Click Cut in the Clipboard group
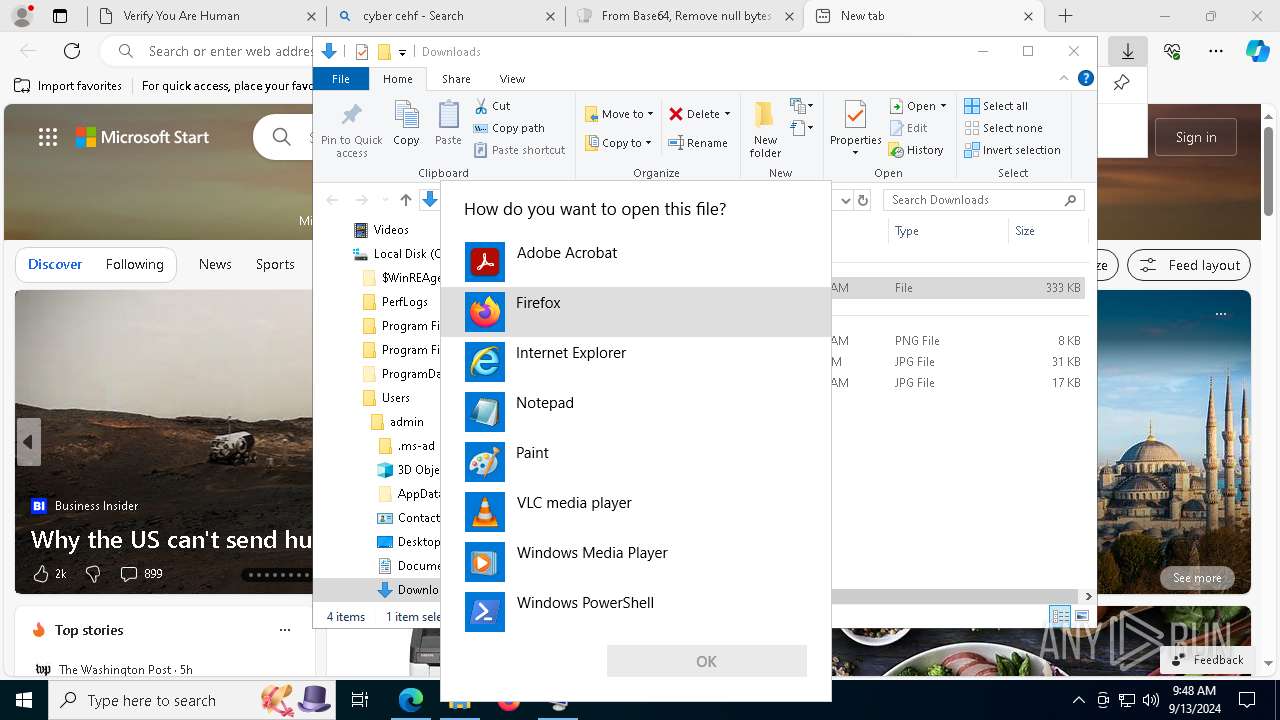The width and height of the screenshot is (1280, 720). tap(492, 106)
